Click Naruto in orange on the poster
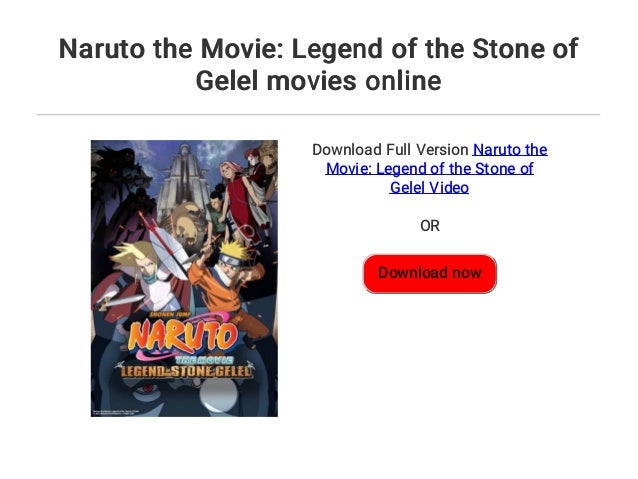638x479 pixels. [228, 285]
